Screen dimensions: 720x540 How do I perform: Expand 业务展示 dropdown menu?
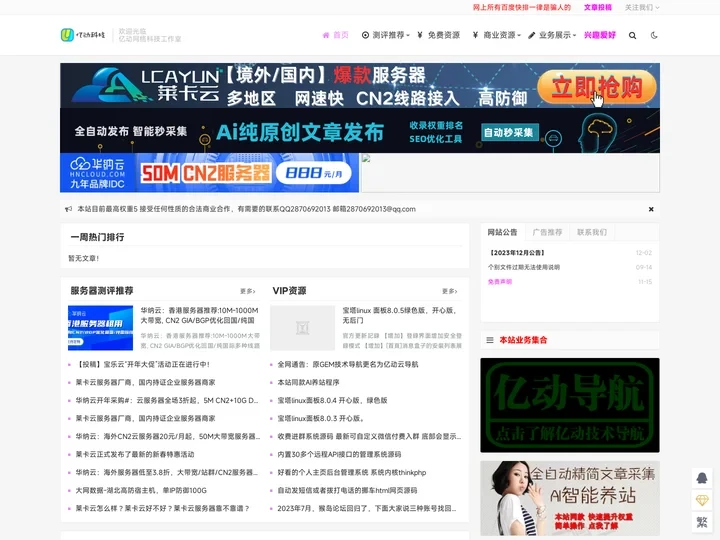(552, 35)
